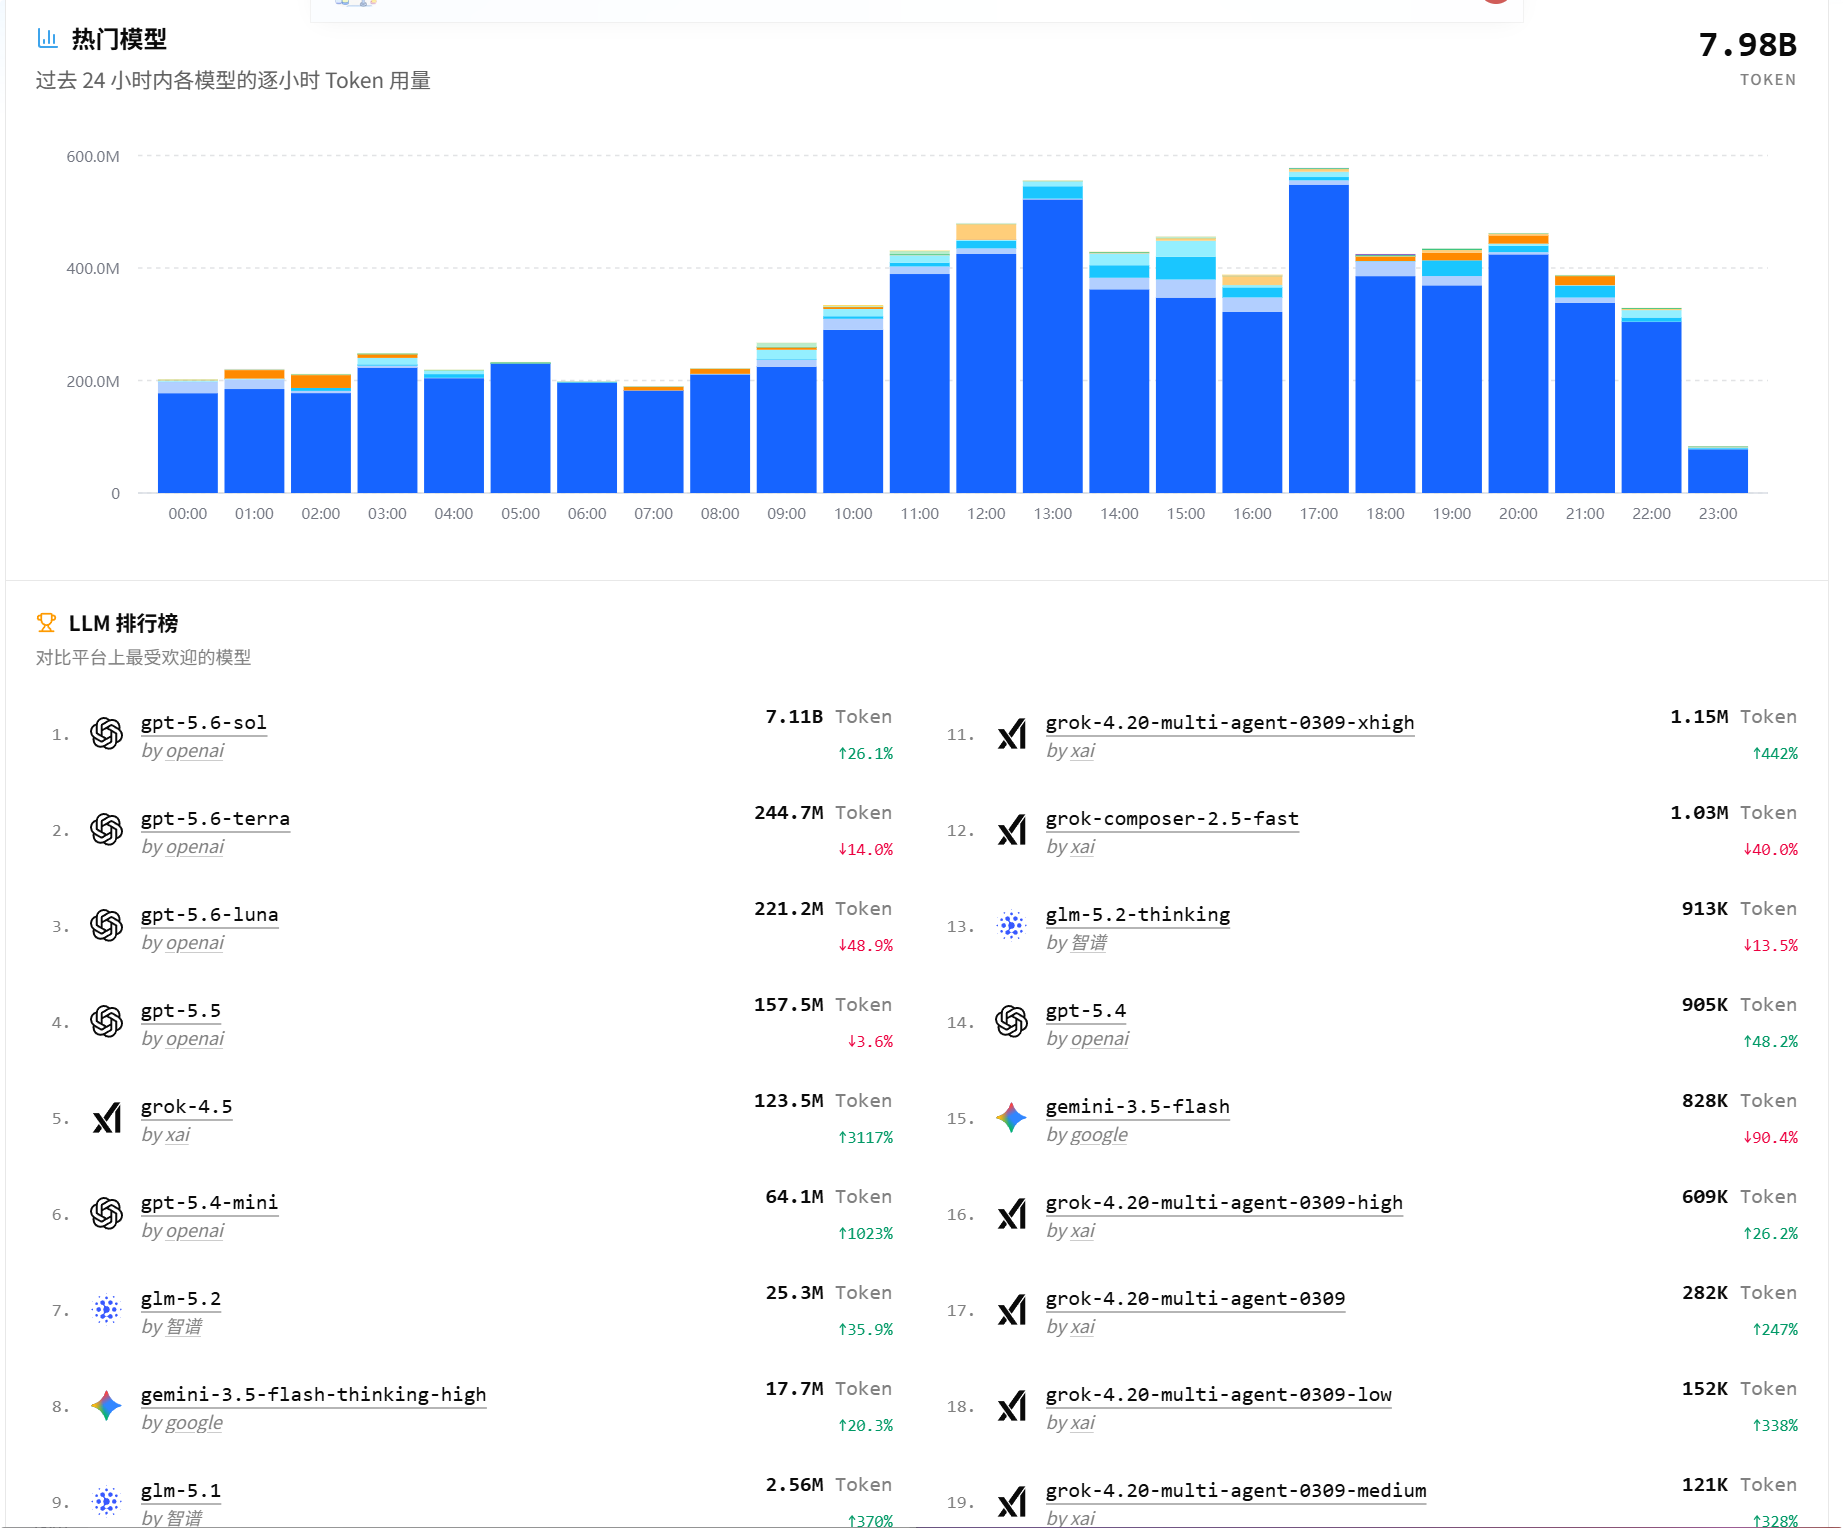Follow the 'by openai' link under gpt-5.6-sol
1843x1528 pixels.
pos(183,751)
